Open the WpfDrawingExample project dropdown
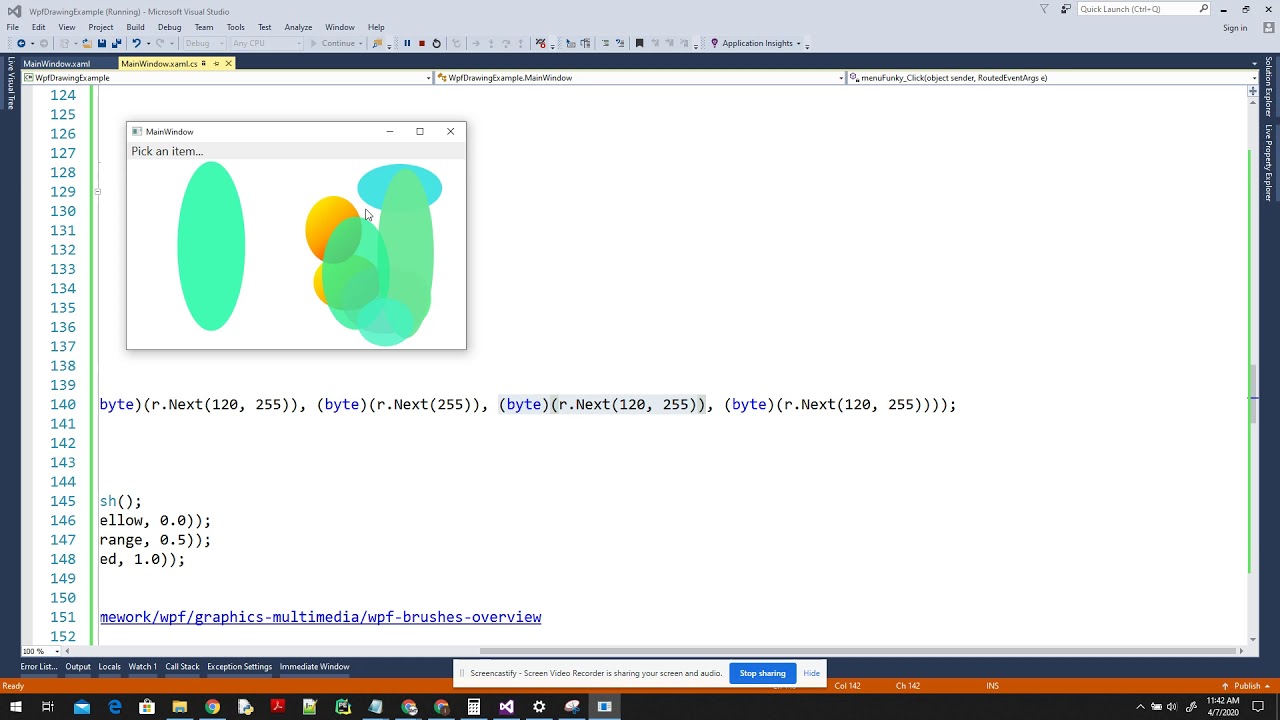Image resolution: width=1280 pixels, height=720 pixels. pos(227,77)
